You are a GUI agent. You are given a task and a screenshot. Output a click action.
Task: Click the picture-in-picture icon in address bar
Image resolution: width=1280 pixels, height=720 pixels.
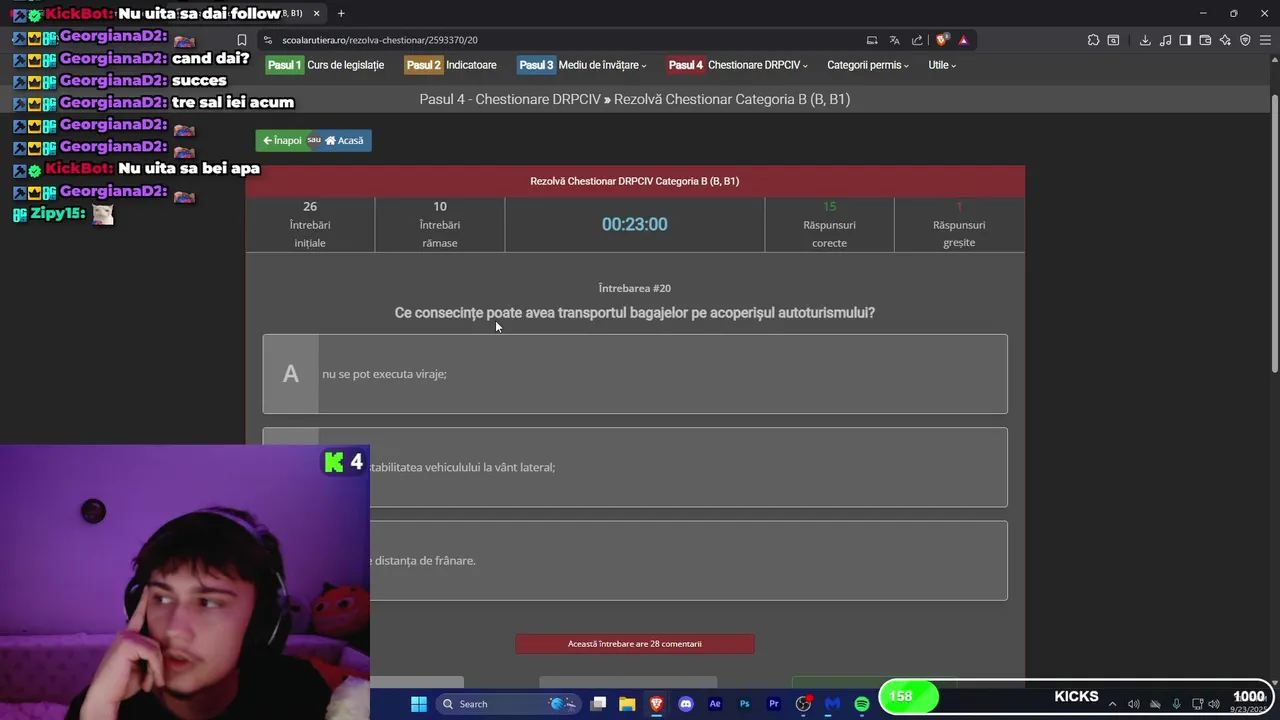tap(872, 40)
